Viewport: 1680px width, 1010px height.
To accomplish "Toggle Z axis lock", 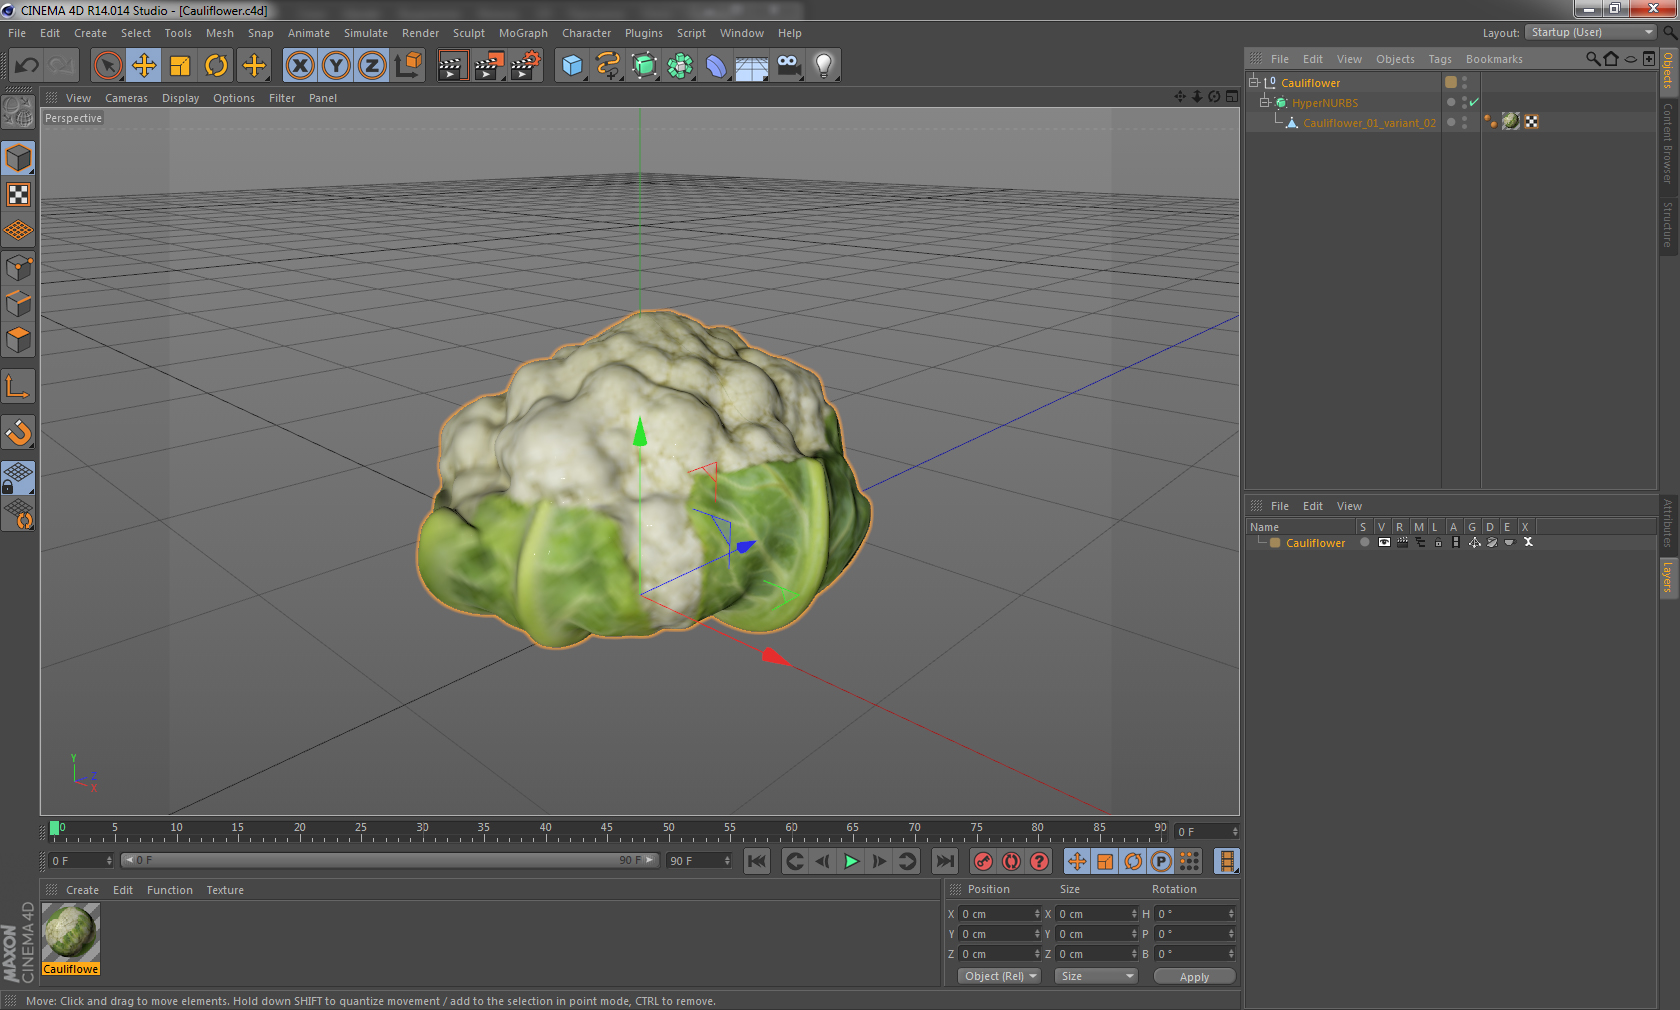I will pyautogui.click(x=372, y=66).
